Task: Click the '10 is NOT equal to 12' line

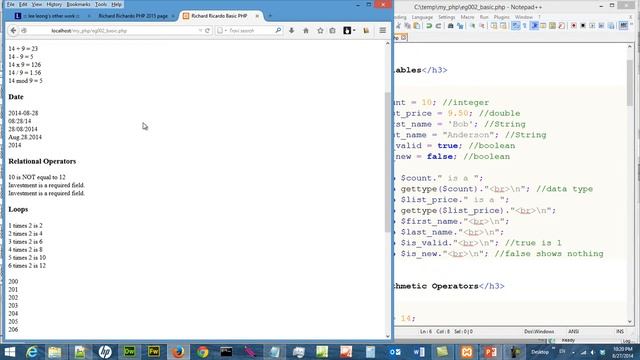Action: click(x=37, y=177)
